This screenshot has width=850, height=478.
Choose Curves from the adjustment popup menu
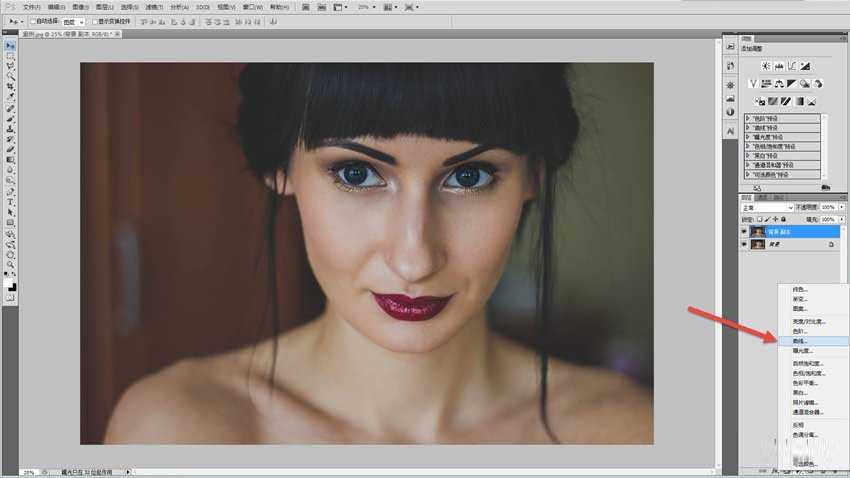coord(800,341)
